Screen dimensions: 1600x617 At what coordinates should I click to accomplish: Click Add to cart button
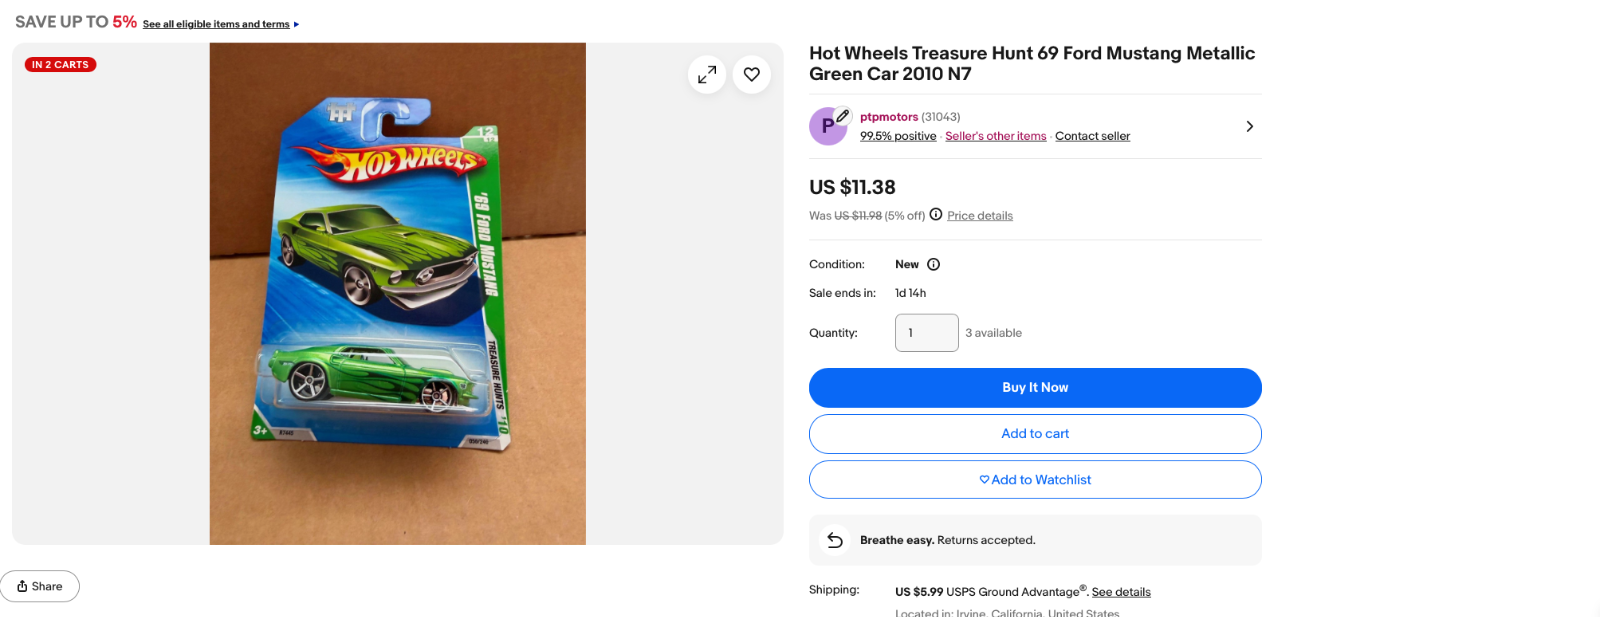(x=1035, y=434)
